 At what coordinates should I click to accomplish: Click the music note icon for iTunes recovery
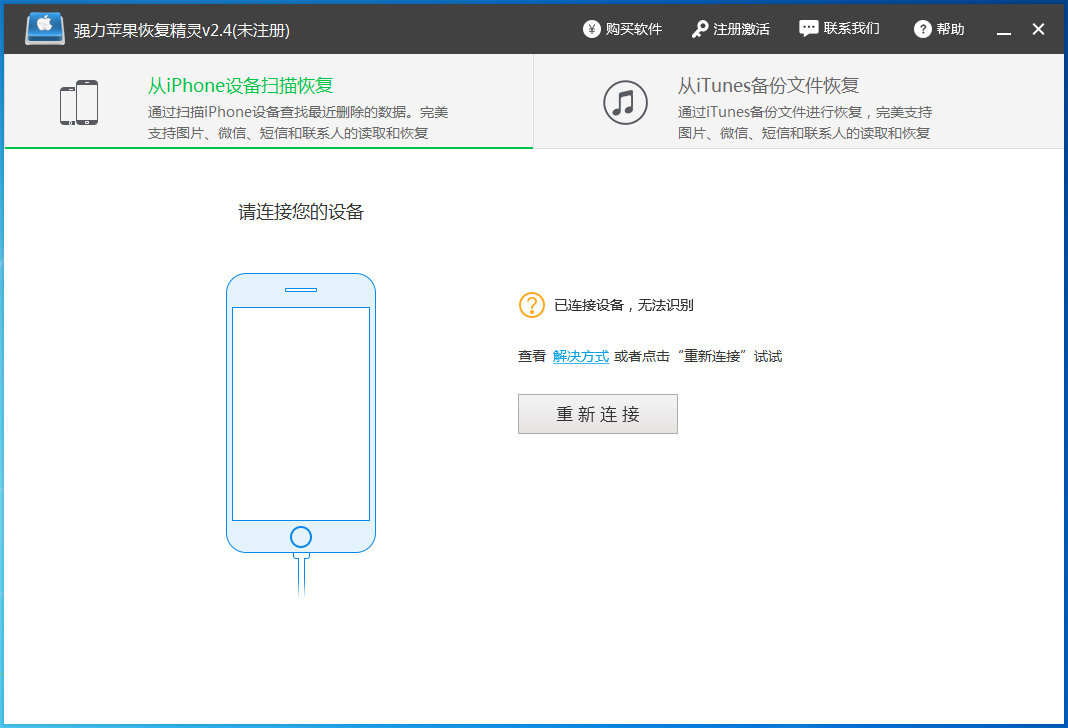pos(625,101)
